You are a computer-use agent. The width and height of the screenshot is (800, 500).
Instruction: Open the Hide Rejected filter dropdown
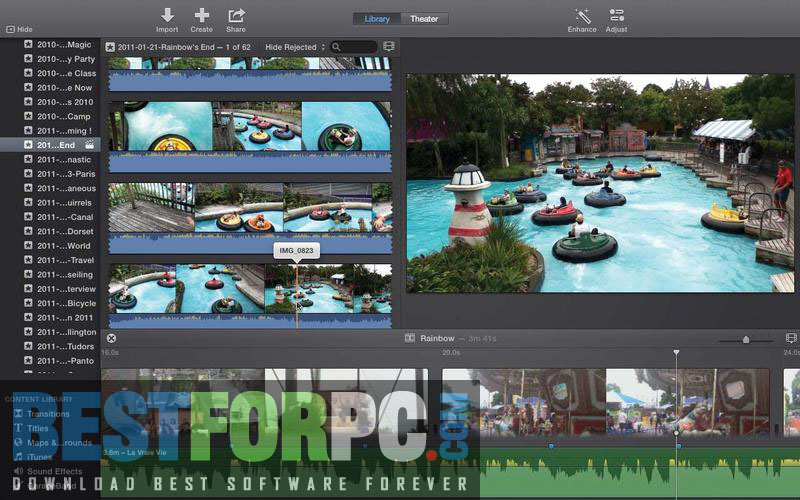295,47
